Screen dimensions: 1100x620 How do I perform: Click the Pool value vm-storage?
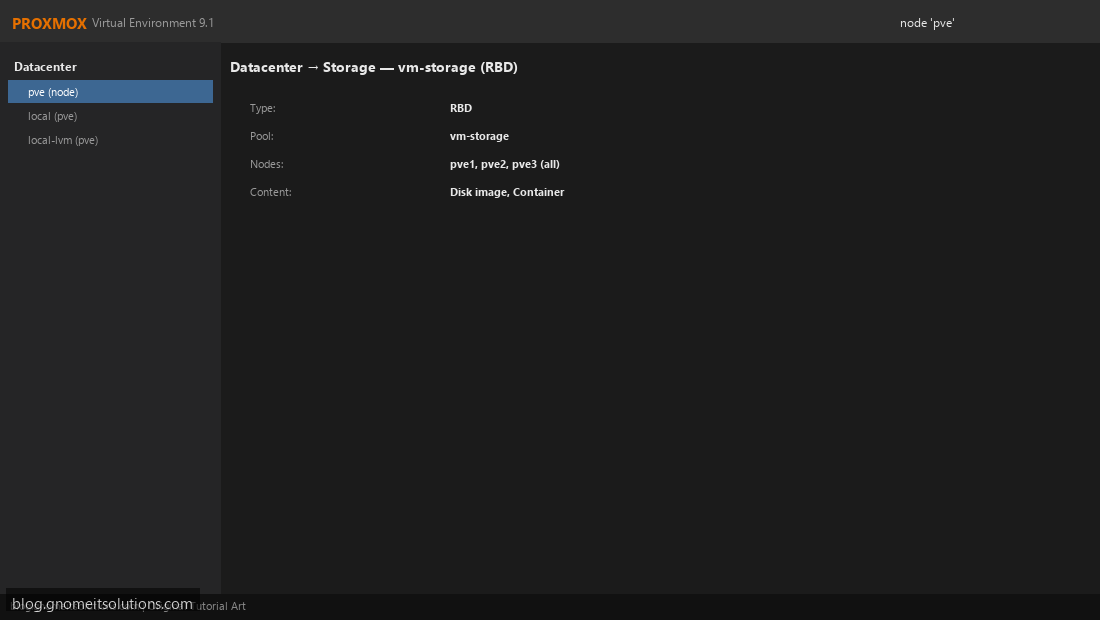tap(479, 136)
